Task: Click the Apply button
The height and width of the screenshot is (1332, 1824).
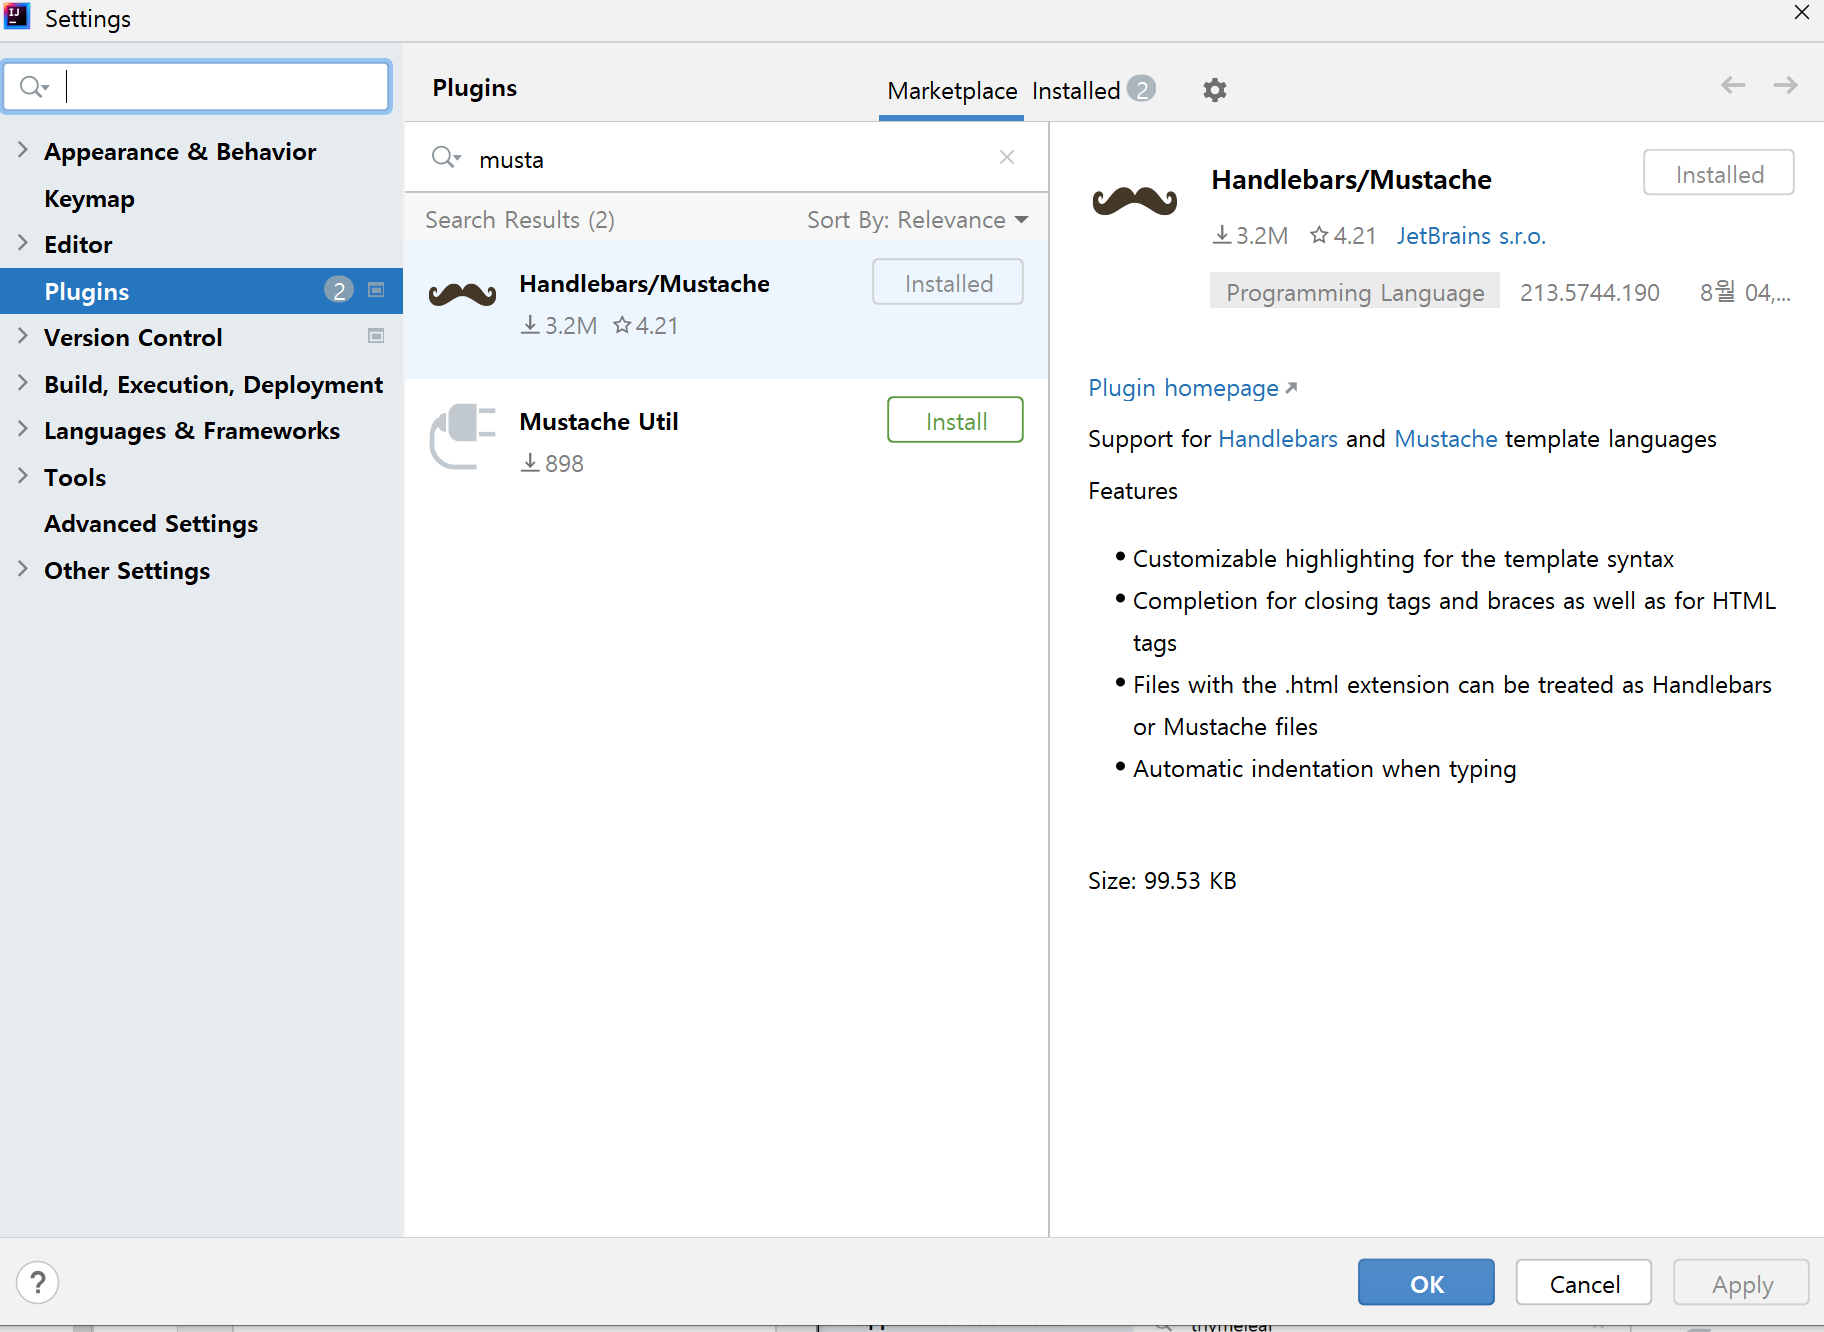Action: pos(1742,1282)
